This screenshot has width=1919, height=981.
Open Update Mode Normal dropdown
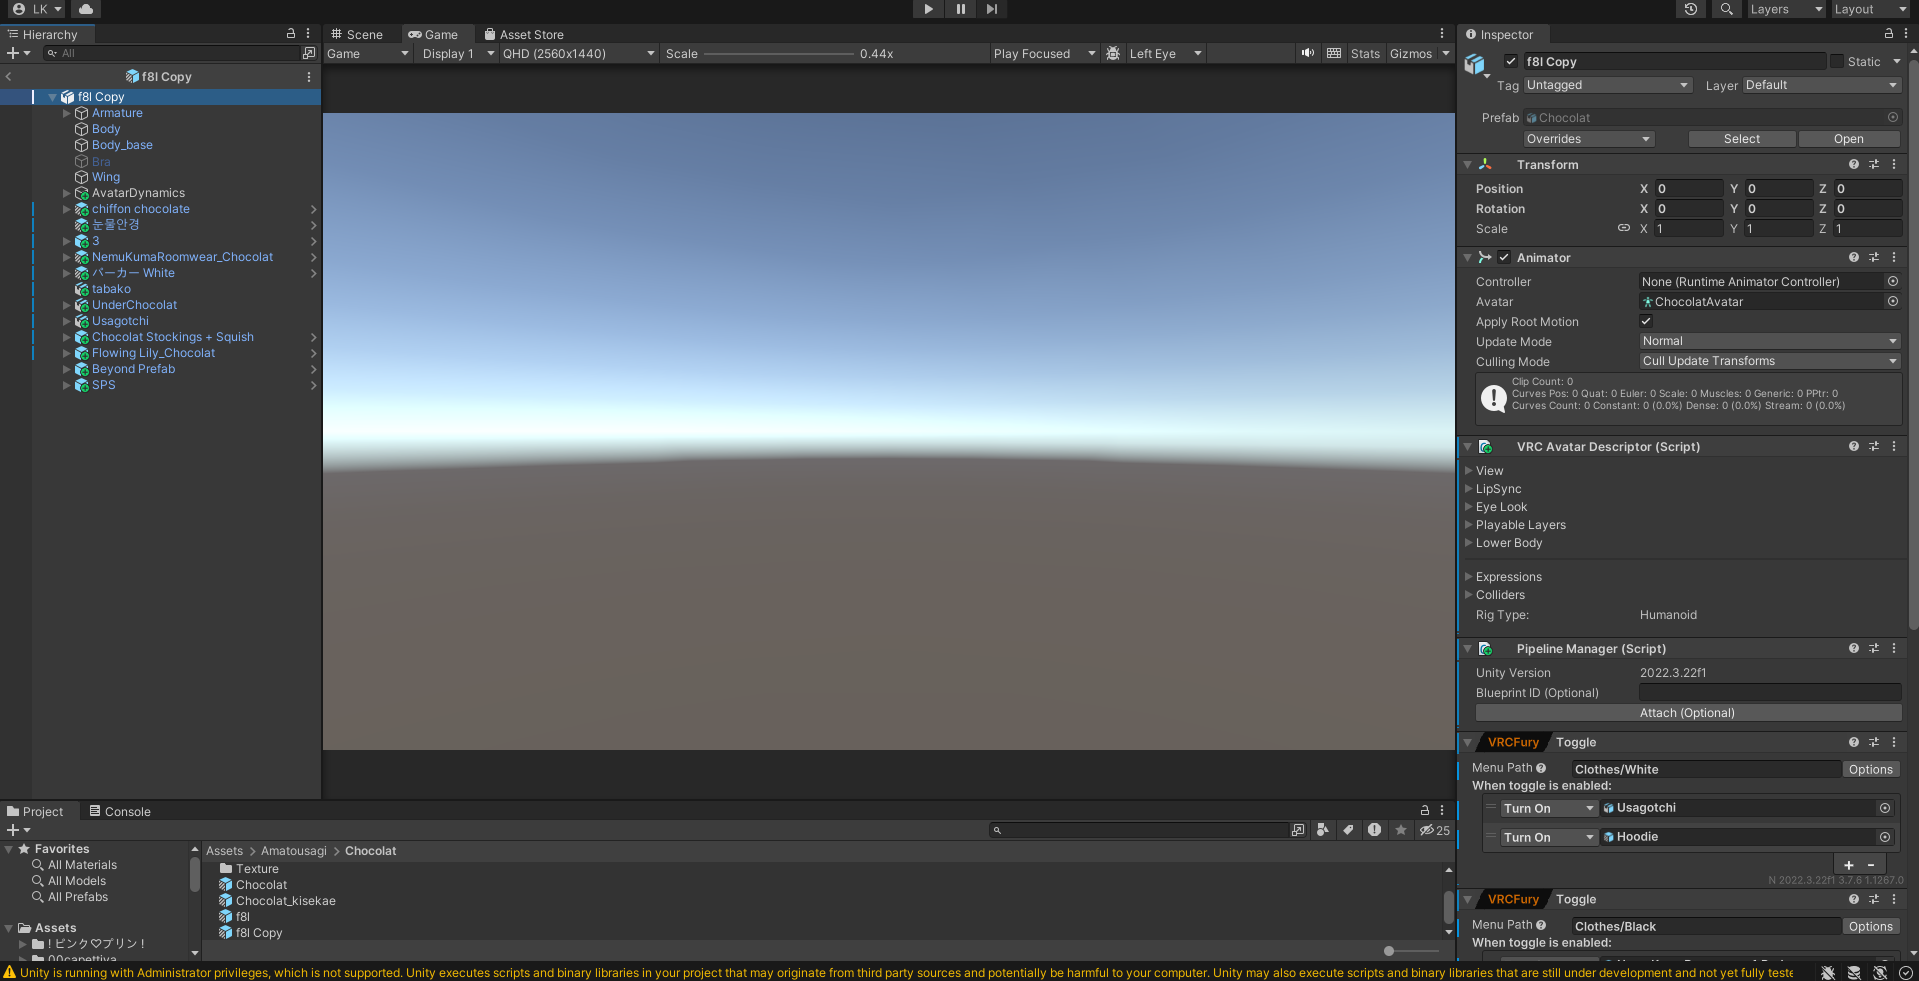pos(1770,341)
